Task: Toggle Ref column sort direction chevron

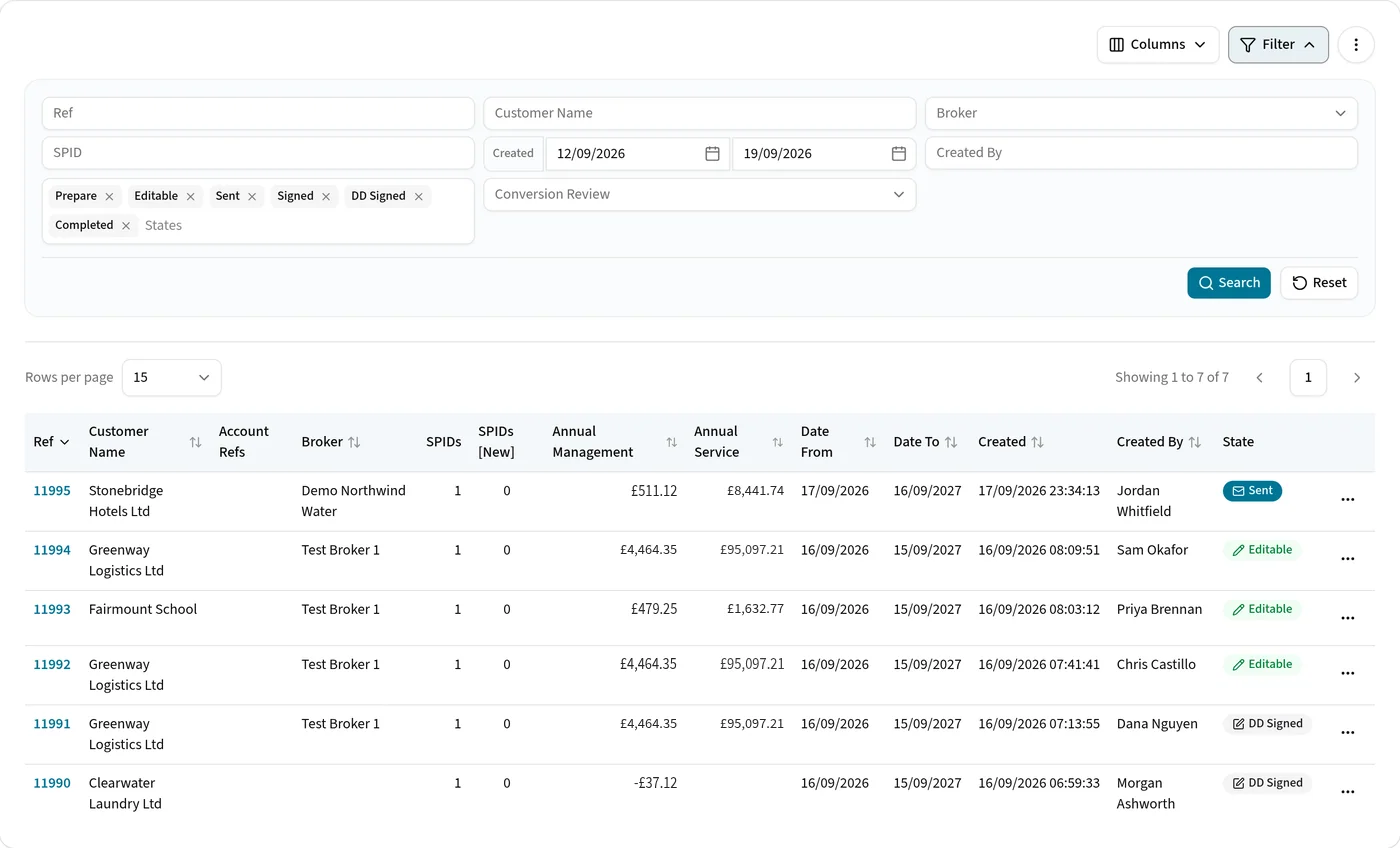Action: click(x=65, y=442)
